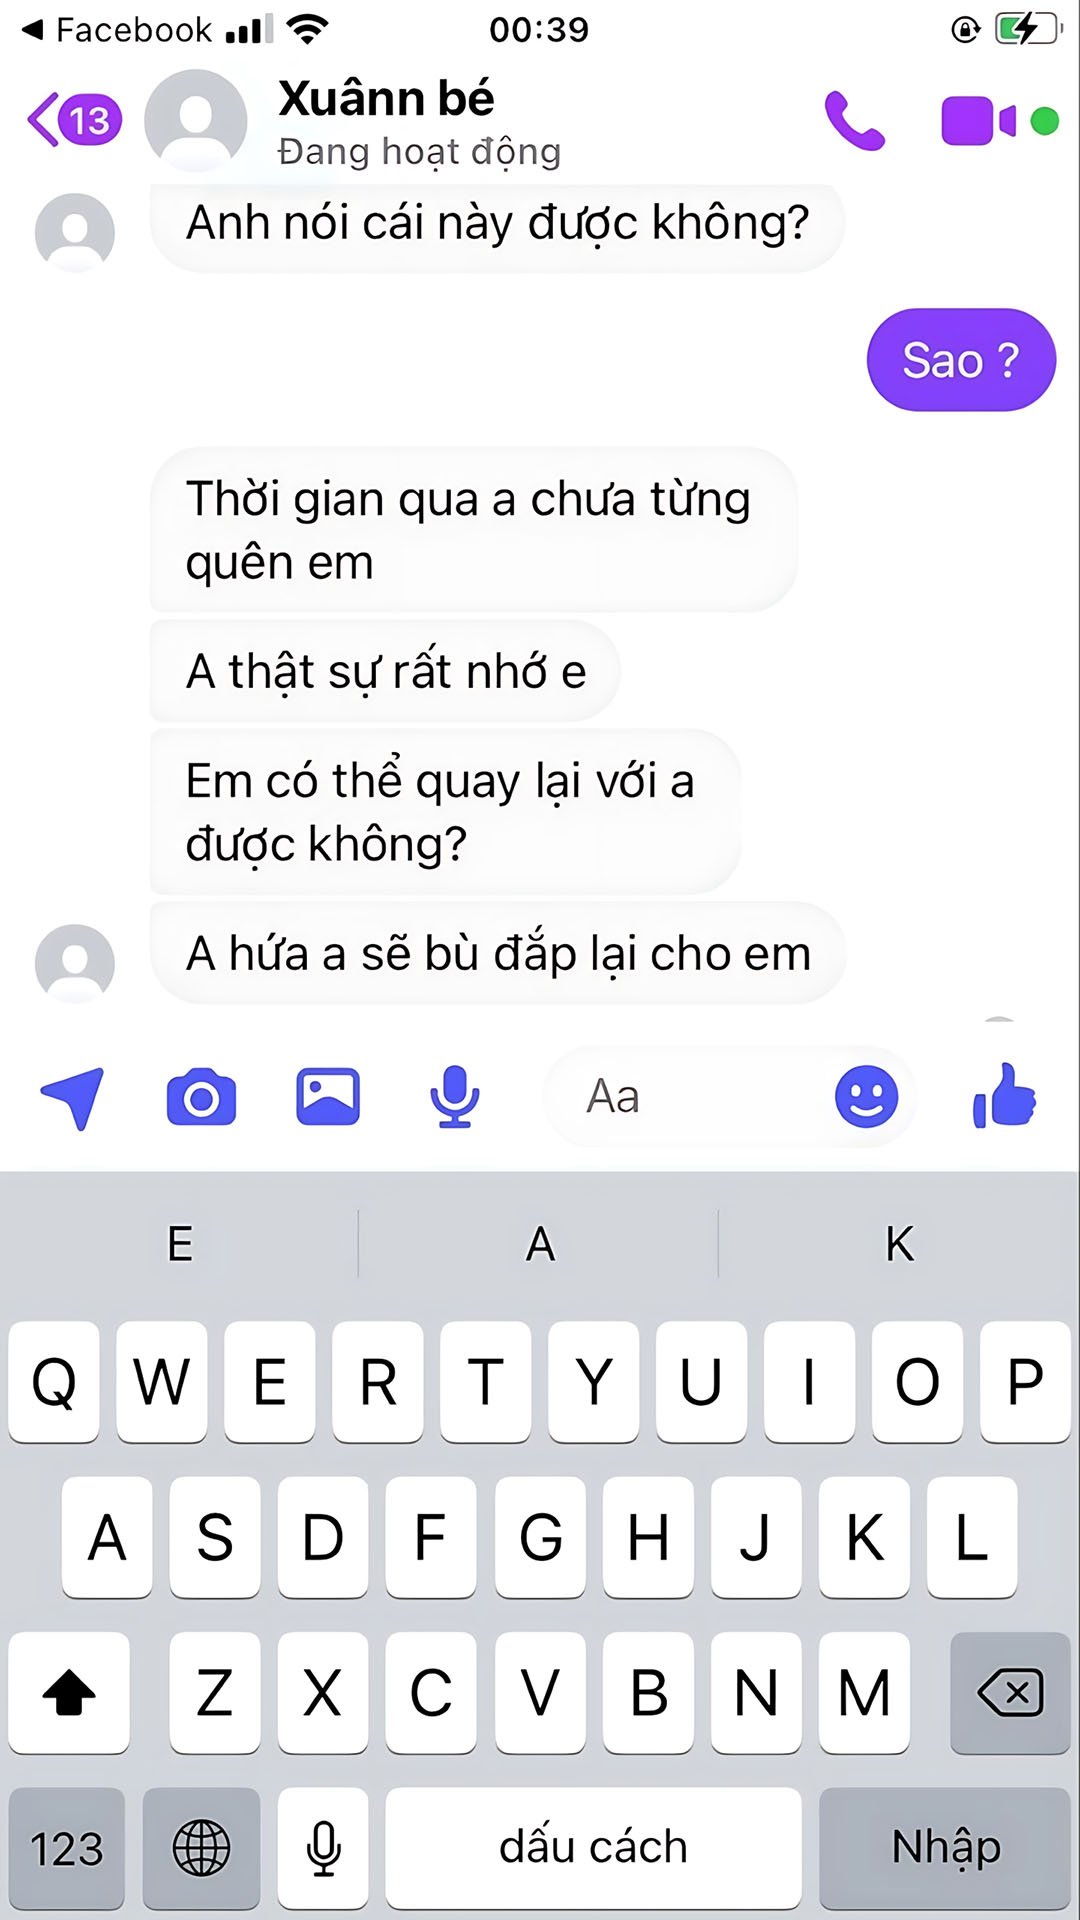Open the emoji picker in the message field
This screenshot has height=1920, width=1080.
[x=866, y=1097]
